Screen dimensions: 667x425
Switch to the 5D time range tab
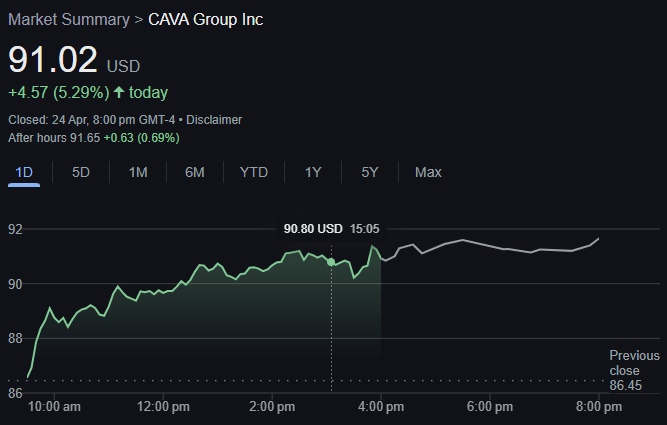click(x=81, y=172)
